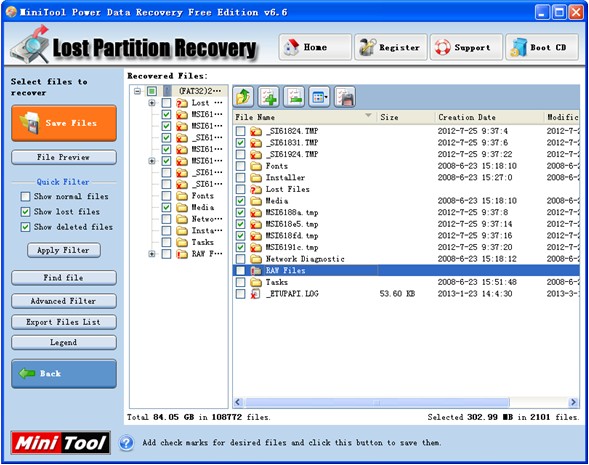Image resolution: width=589 pixels, height=465 pixels.
Task: Click the RAW F... folder icon in tree
Action: [x=182, y=254]
